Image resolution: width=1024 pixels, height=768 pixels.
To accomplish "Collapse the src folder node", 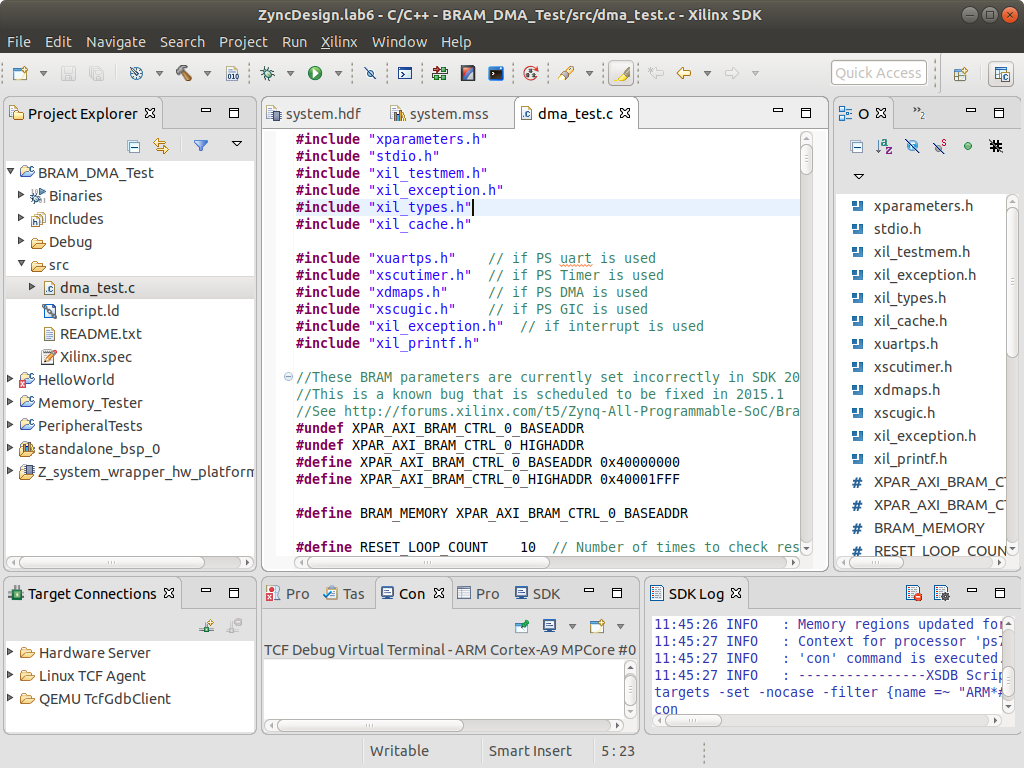I will (x=21, y=264).
